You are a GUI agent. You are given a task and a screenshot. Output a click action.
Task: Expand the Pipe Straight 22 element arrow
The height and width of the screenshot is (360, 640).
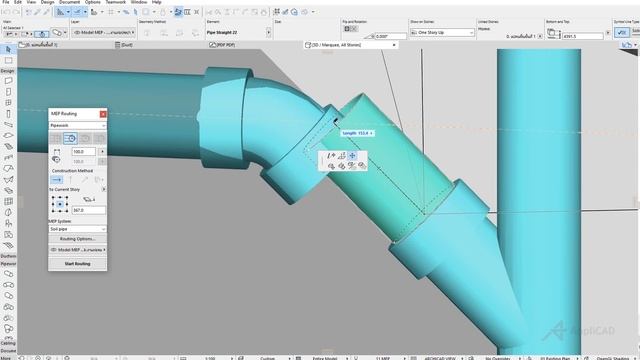click(269, 32)
